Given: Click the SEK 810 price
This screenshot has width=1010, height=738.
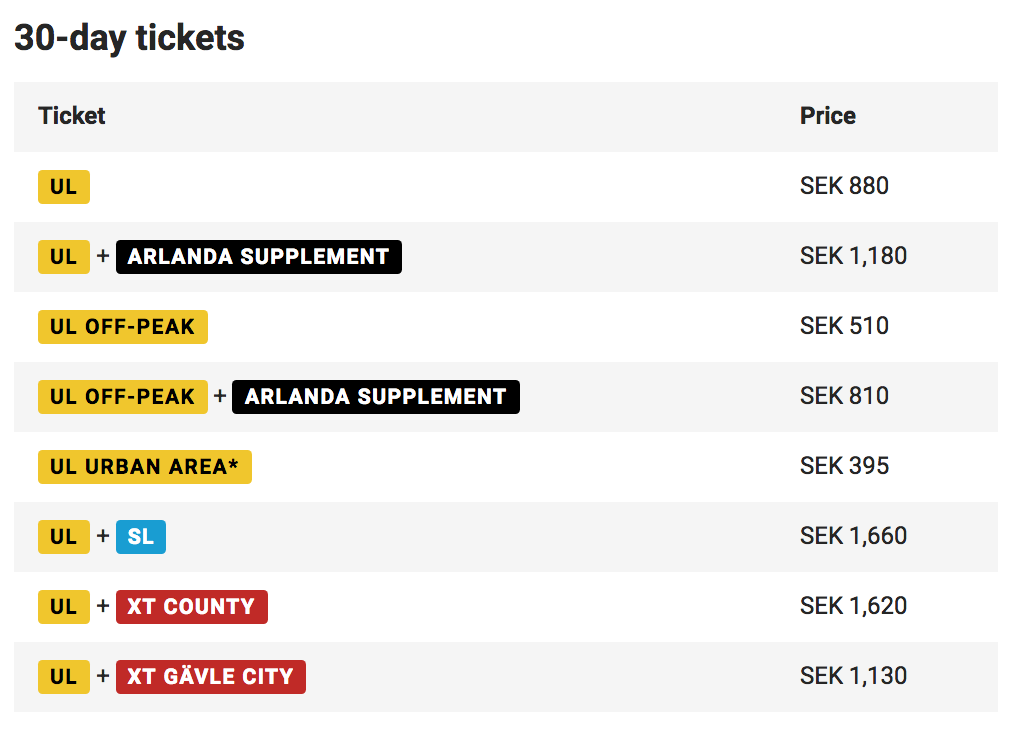Looking at the screenshot, I should pyautogui.click(x=844, y=396).
